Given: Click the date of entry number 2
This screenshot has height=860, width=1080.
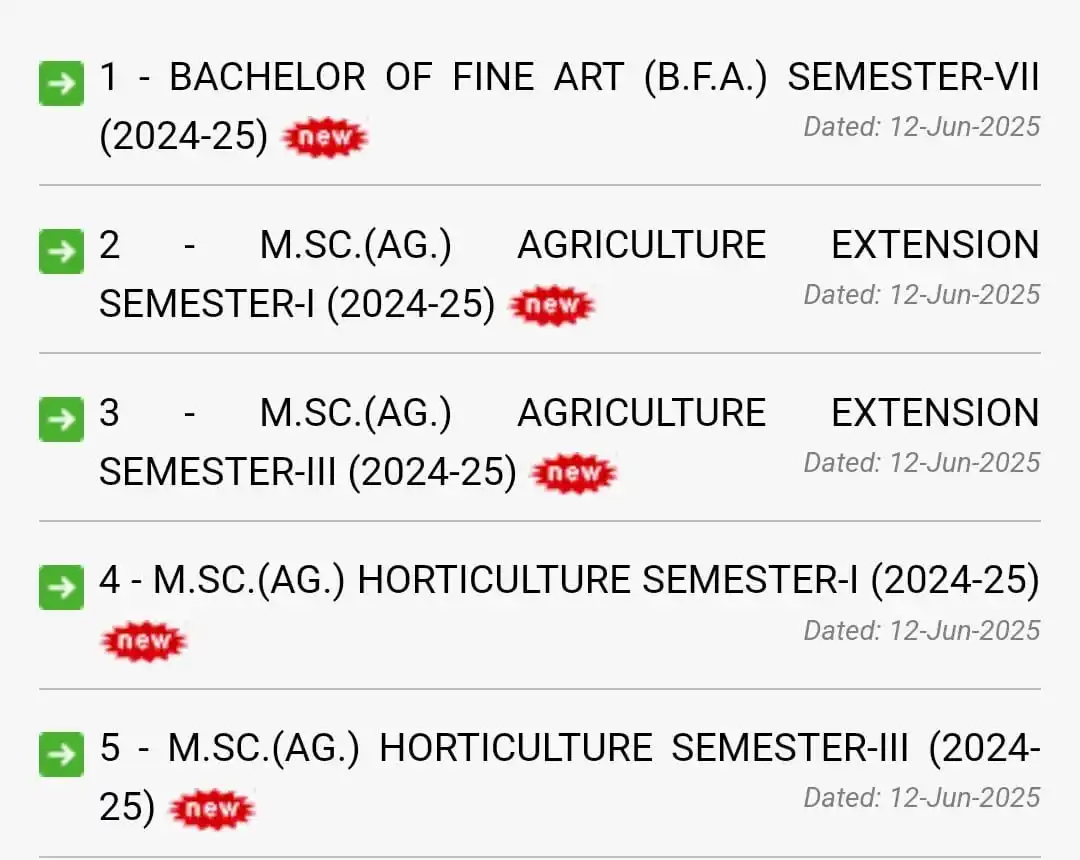Looking at the screenshot, I should point(922,295).
